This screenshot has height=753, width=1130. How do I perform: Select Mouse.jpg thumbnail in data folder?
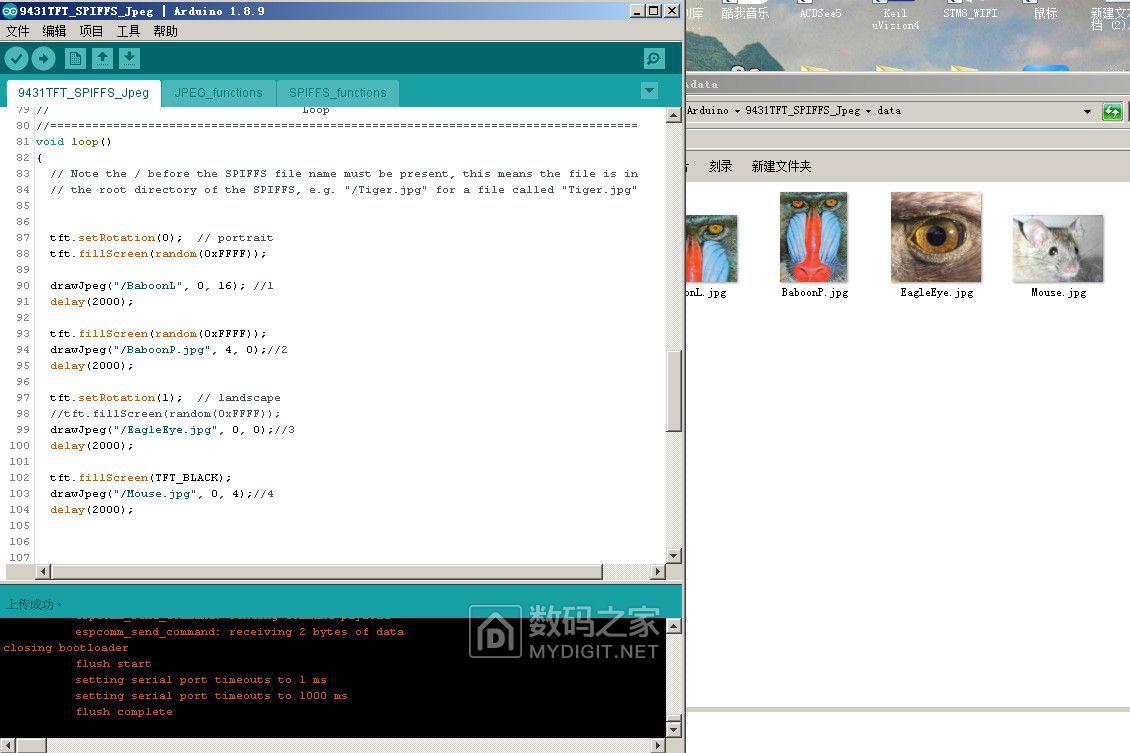point(1058,249)
